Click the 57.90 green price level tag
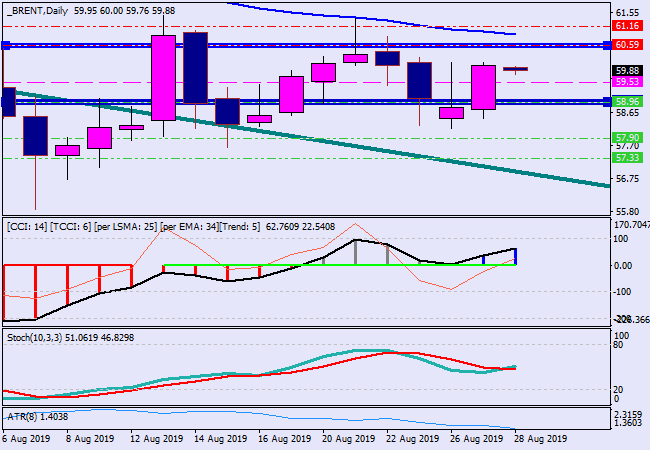Screen dimensions: 650x450 tap(627, 138)
